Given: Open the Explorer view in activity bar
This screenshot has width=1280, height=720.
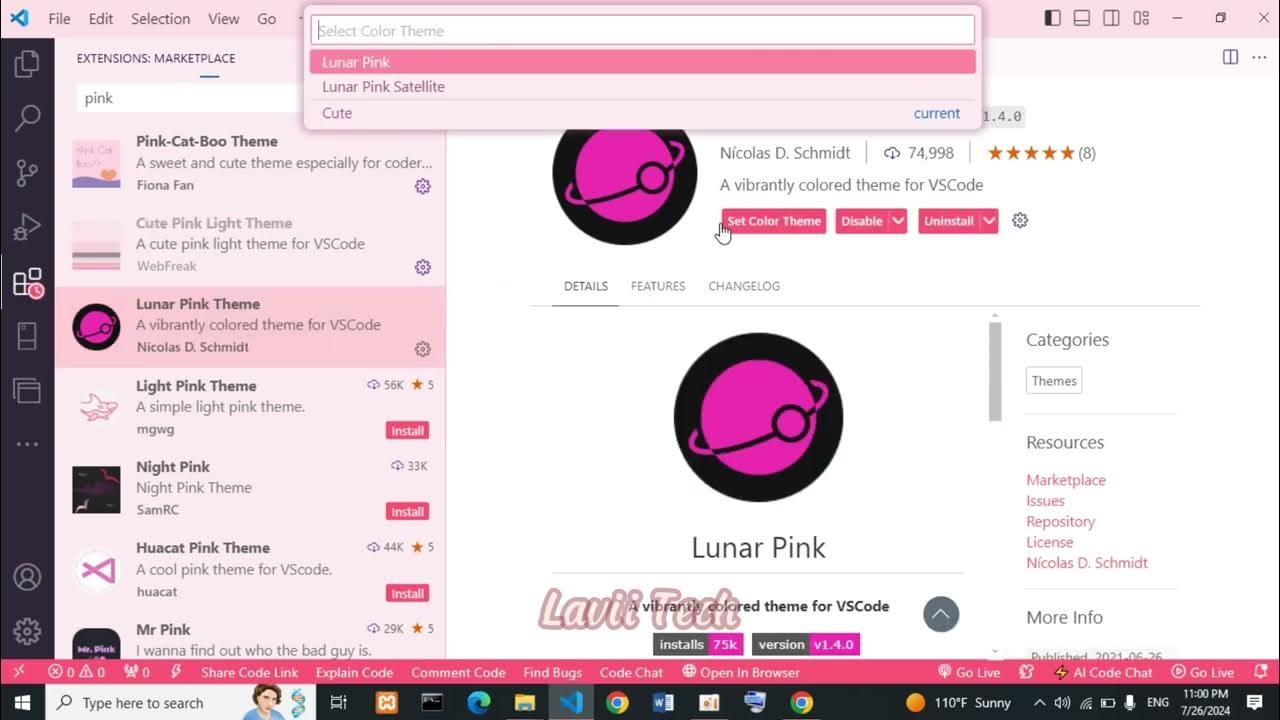Looking at the screenshot, I should click(x=27, y=65).
